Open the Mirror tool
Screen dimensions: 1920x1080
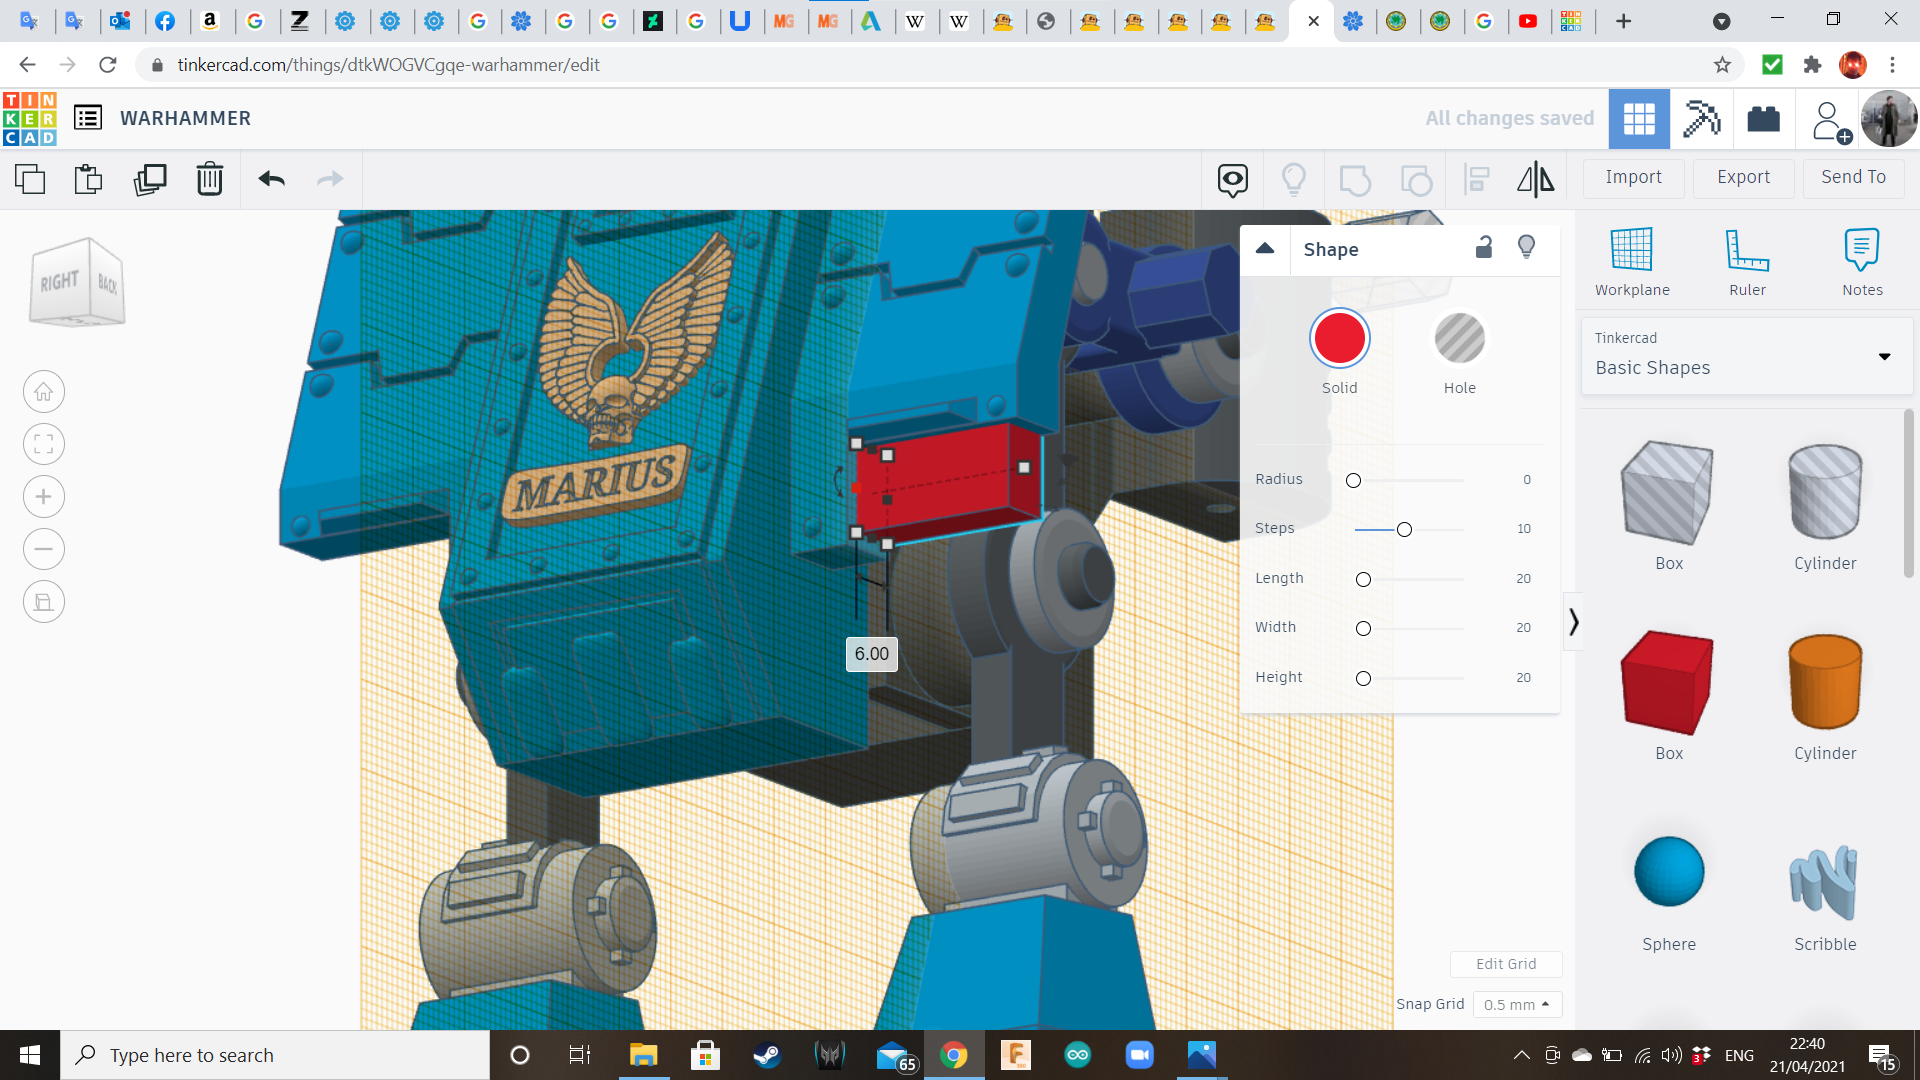pos(1535,179)
